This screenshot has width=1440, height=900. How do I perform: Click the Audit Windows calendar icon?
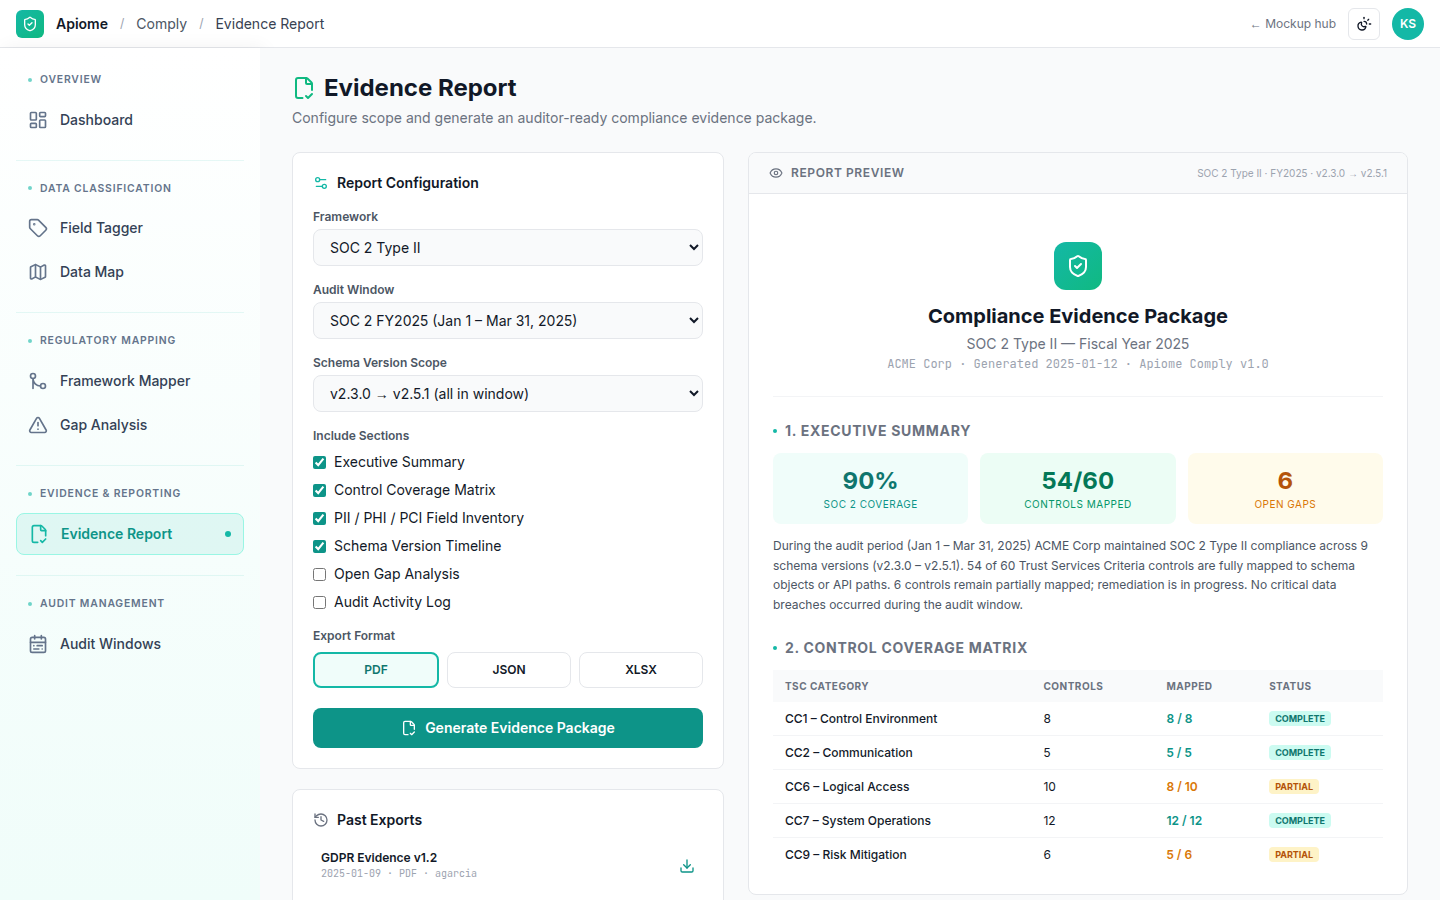[38, 644]
